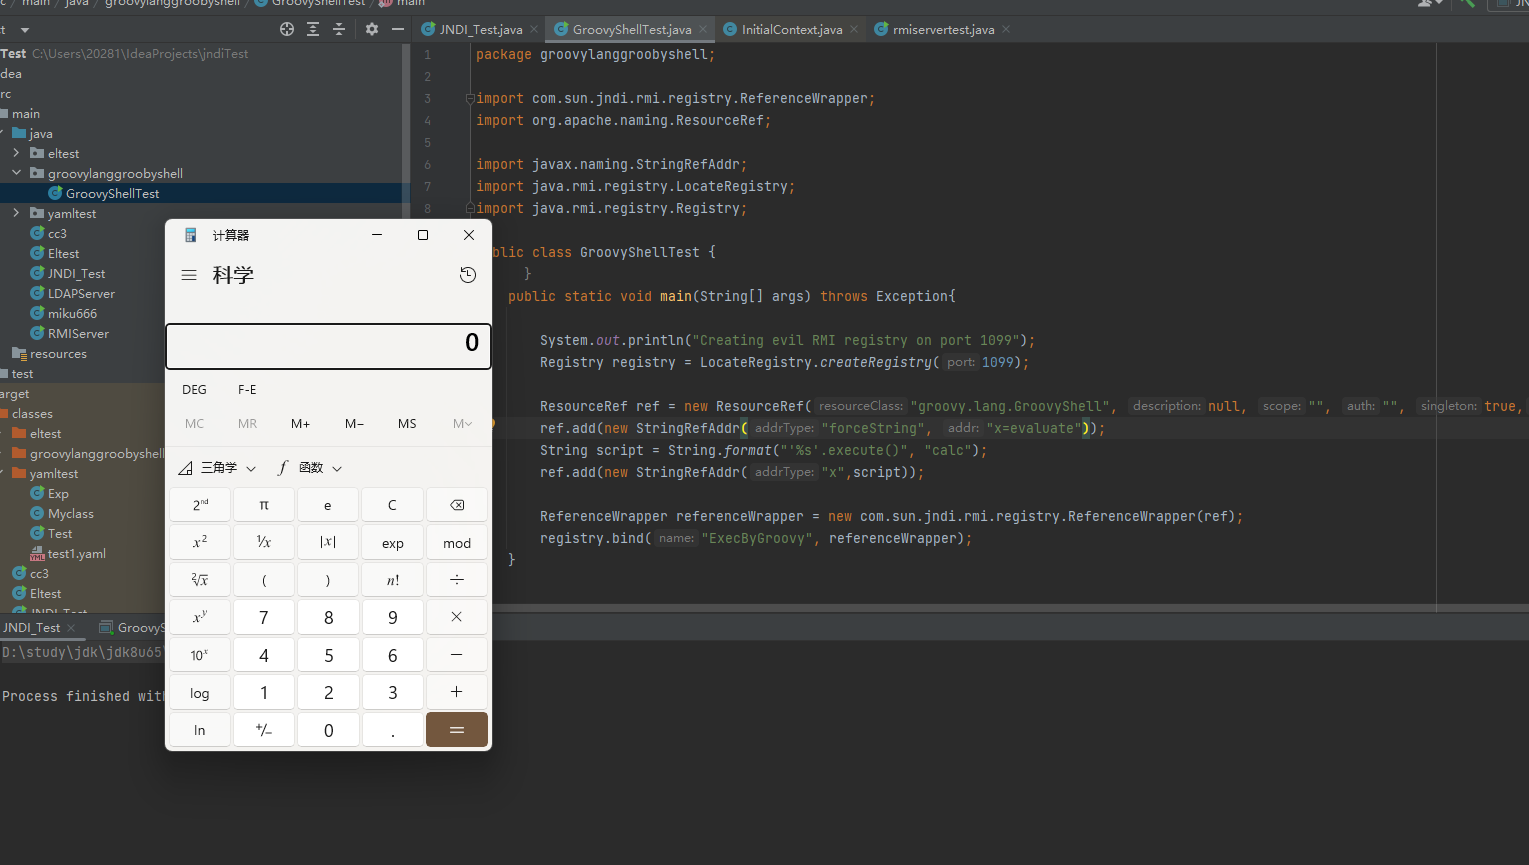Image resolution: width=1529 pixels, height=865 pixels.
Task: Click the locate file target icon in Project toolbar
Action: click(x=287, y=29)
